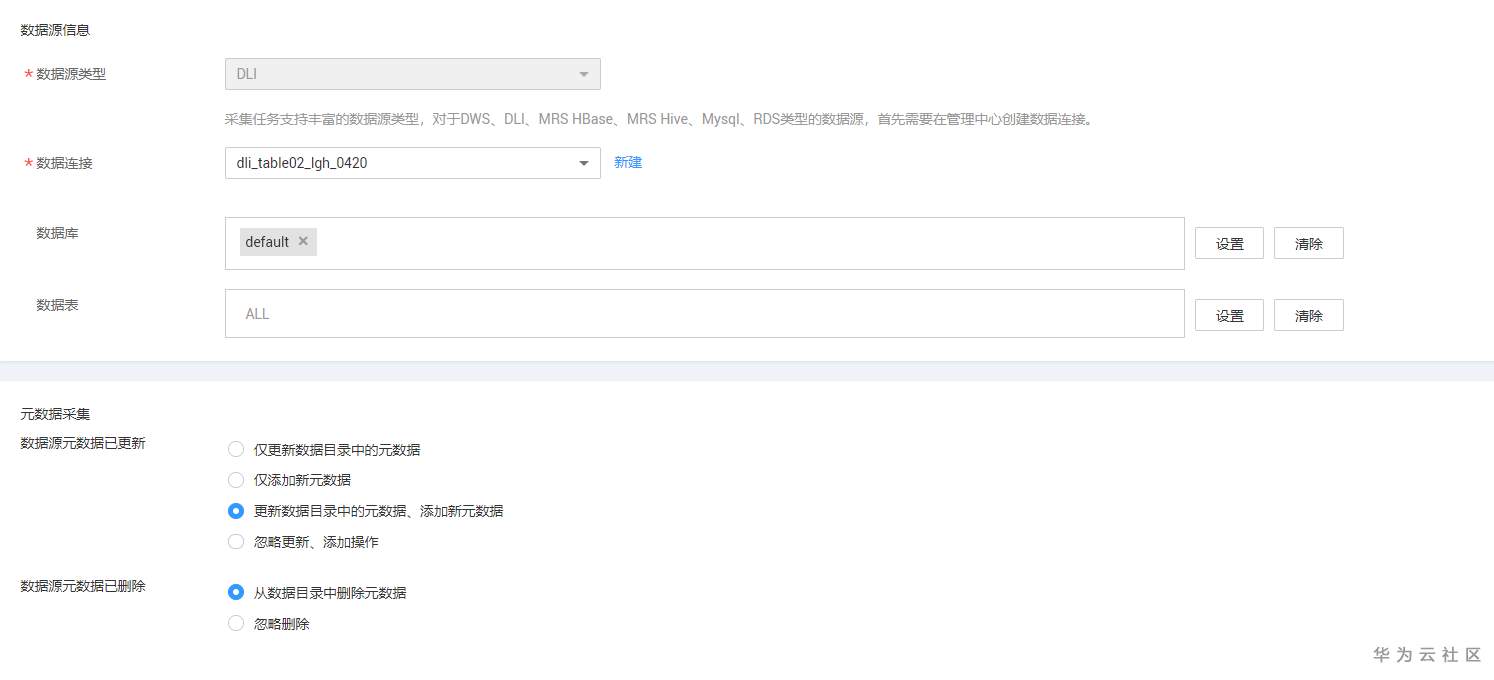Click the 新建 link
The image size is (1494, 680).
pos(628,162)
